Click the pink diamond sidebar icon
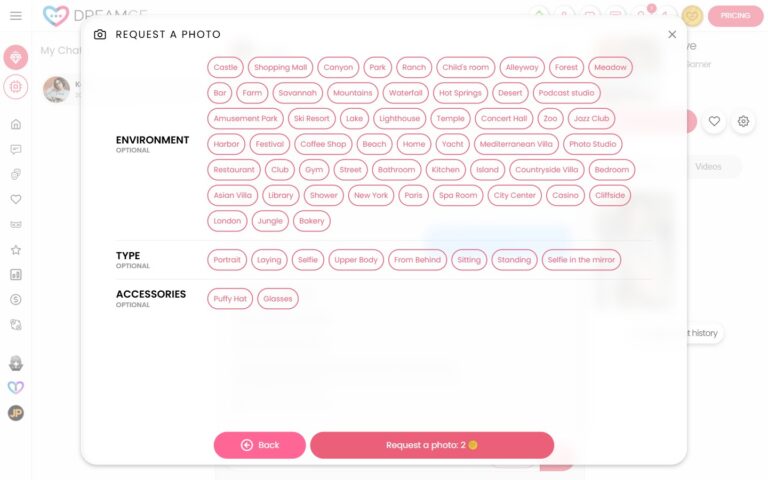Screen dimensions: 768x480 pos(16,57)
